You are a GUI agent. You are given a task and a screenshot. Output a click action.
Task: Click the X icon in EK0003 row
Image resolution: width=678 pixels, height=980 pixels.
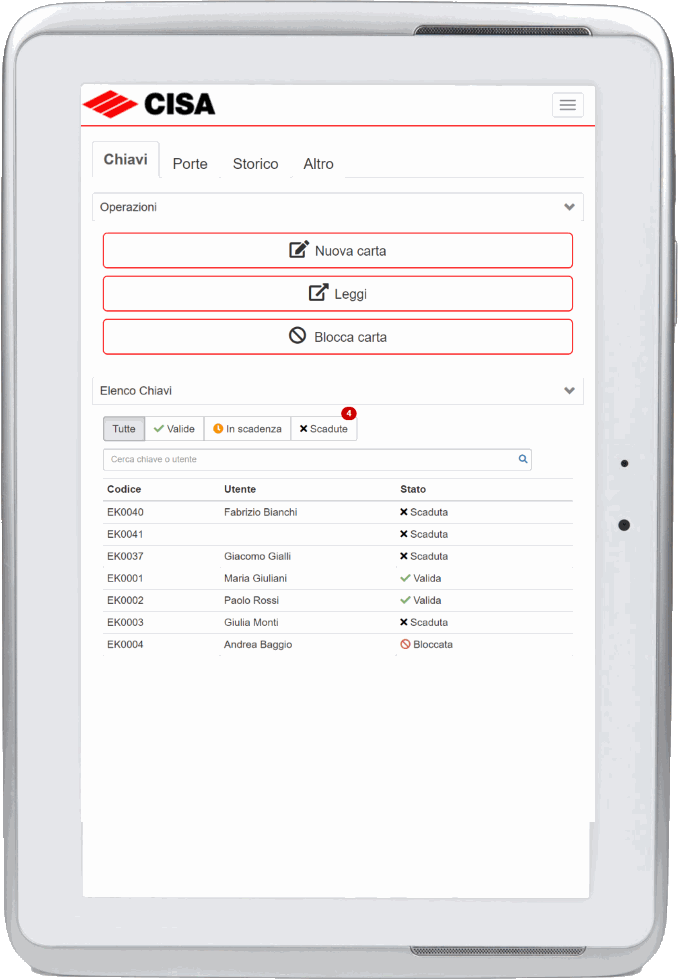coord(404,622)
